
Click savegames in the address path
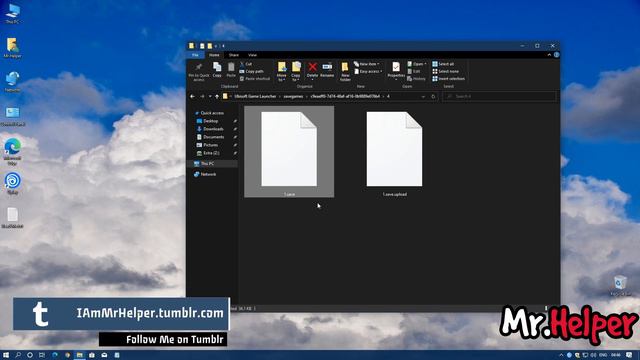click(293, 96)
